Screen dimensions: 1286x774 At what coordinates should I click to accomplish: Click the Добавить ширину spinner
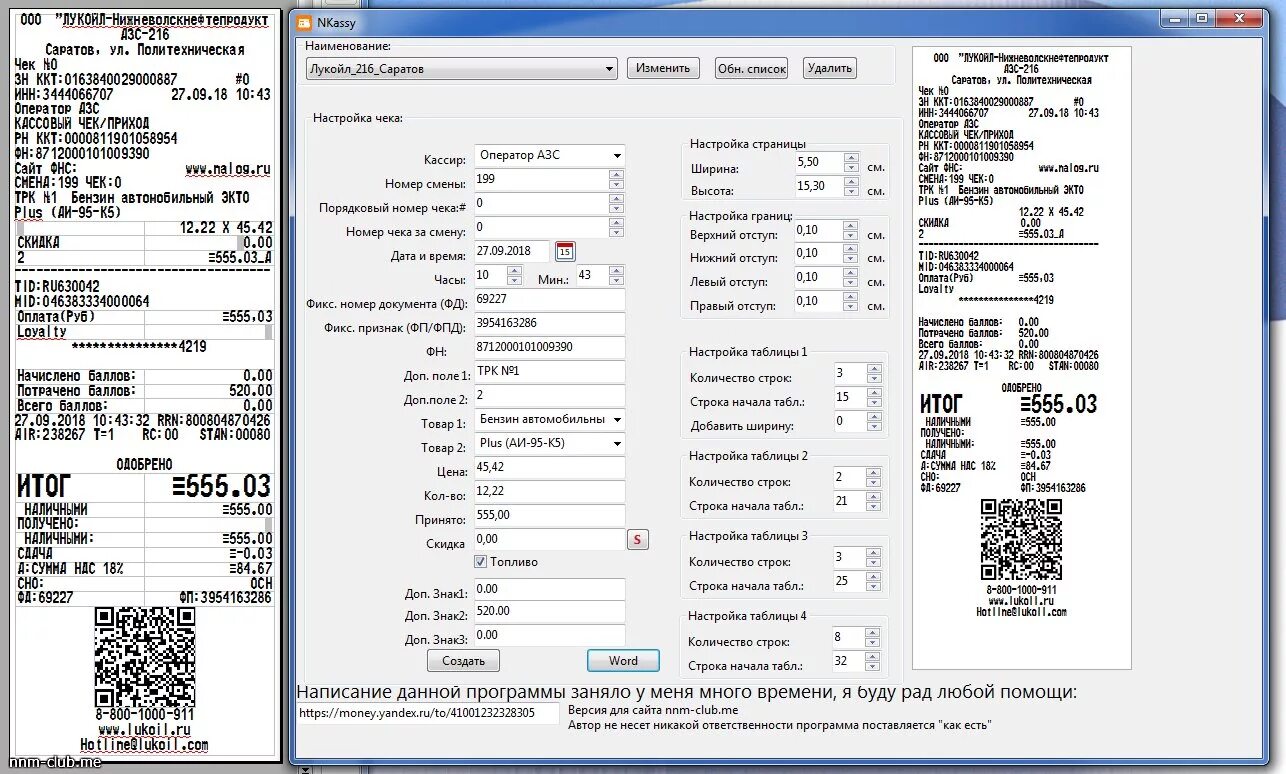point(874,422)
